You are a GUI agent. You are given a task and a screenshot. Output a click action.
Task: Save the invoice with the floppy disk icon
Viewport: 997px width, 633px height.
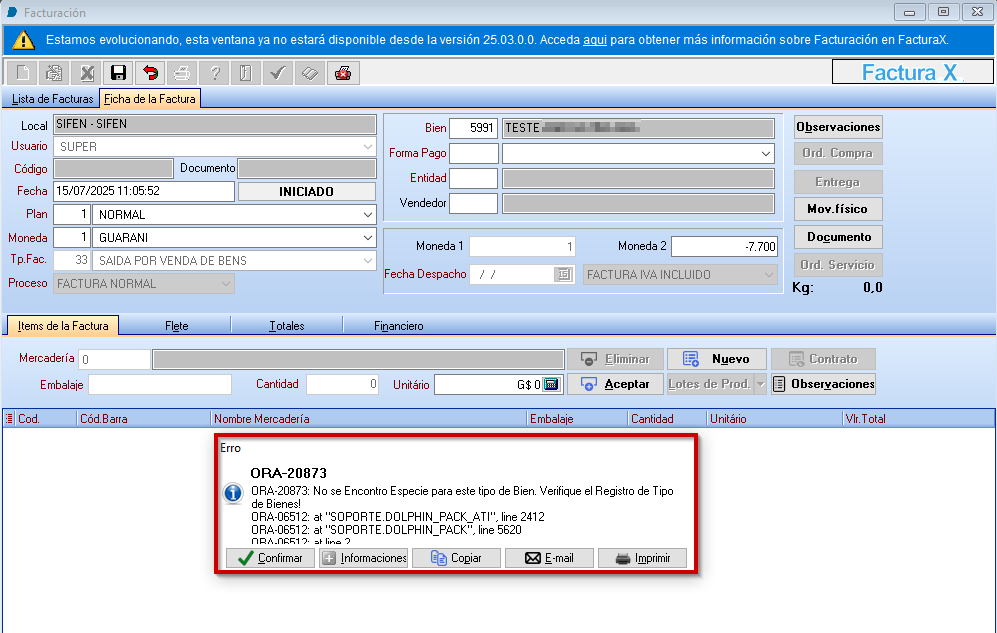(x=118, y=73)
